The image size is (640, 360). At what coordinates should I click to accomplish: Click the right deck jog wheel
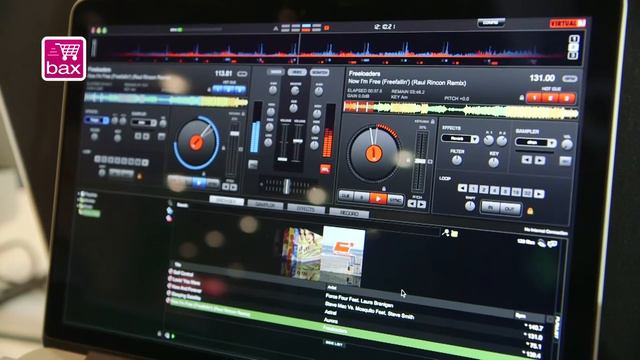(373, 153)
